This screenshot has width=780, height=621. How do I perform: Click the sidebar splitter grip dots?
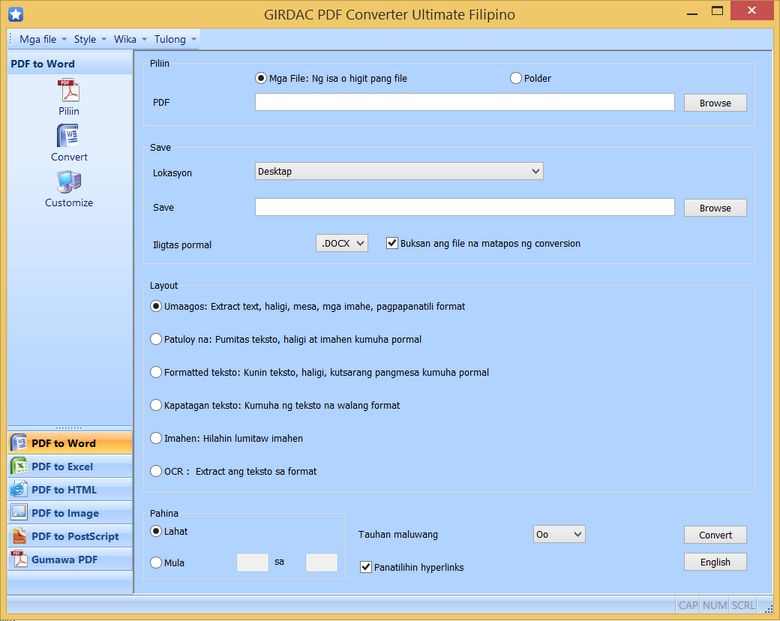click(x=69, y=427)
